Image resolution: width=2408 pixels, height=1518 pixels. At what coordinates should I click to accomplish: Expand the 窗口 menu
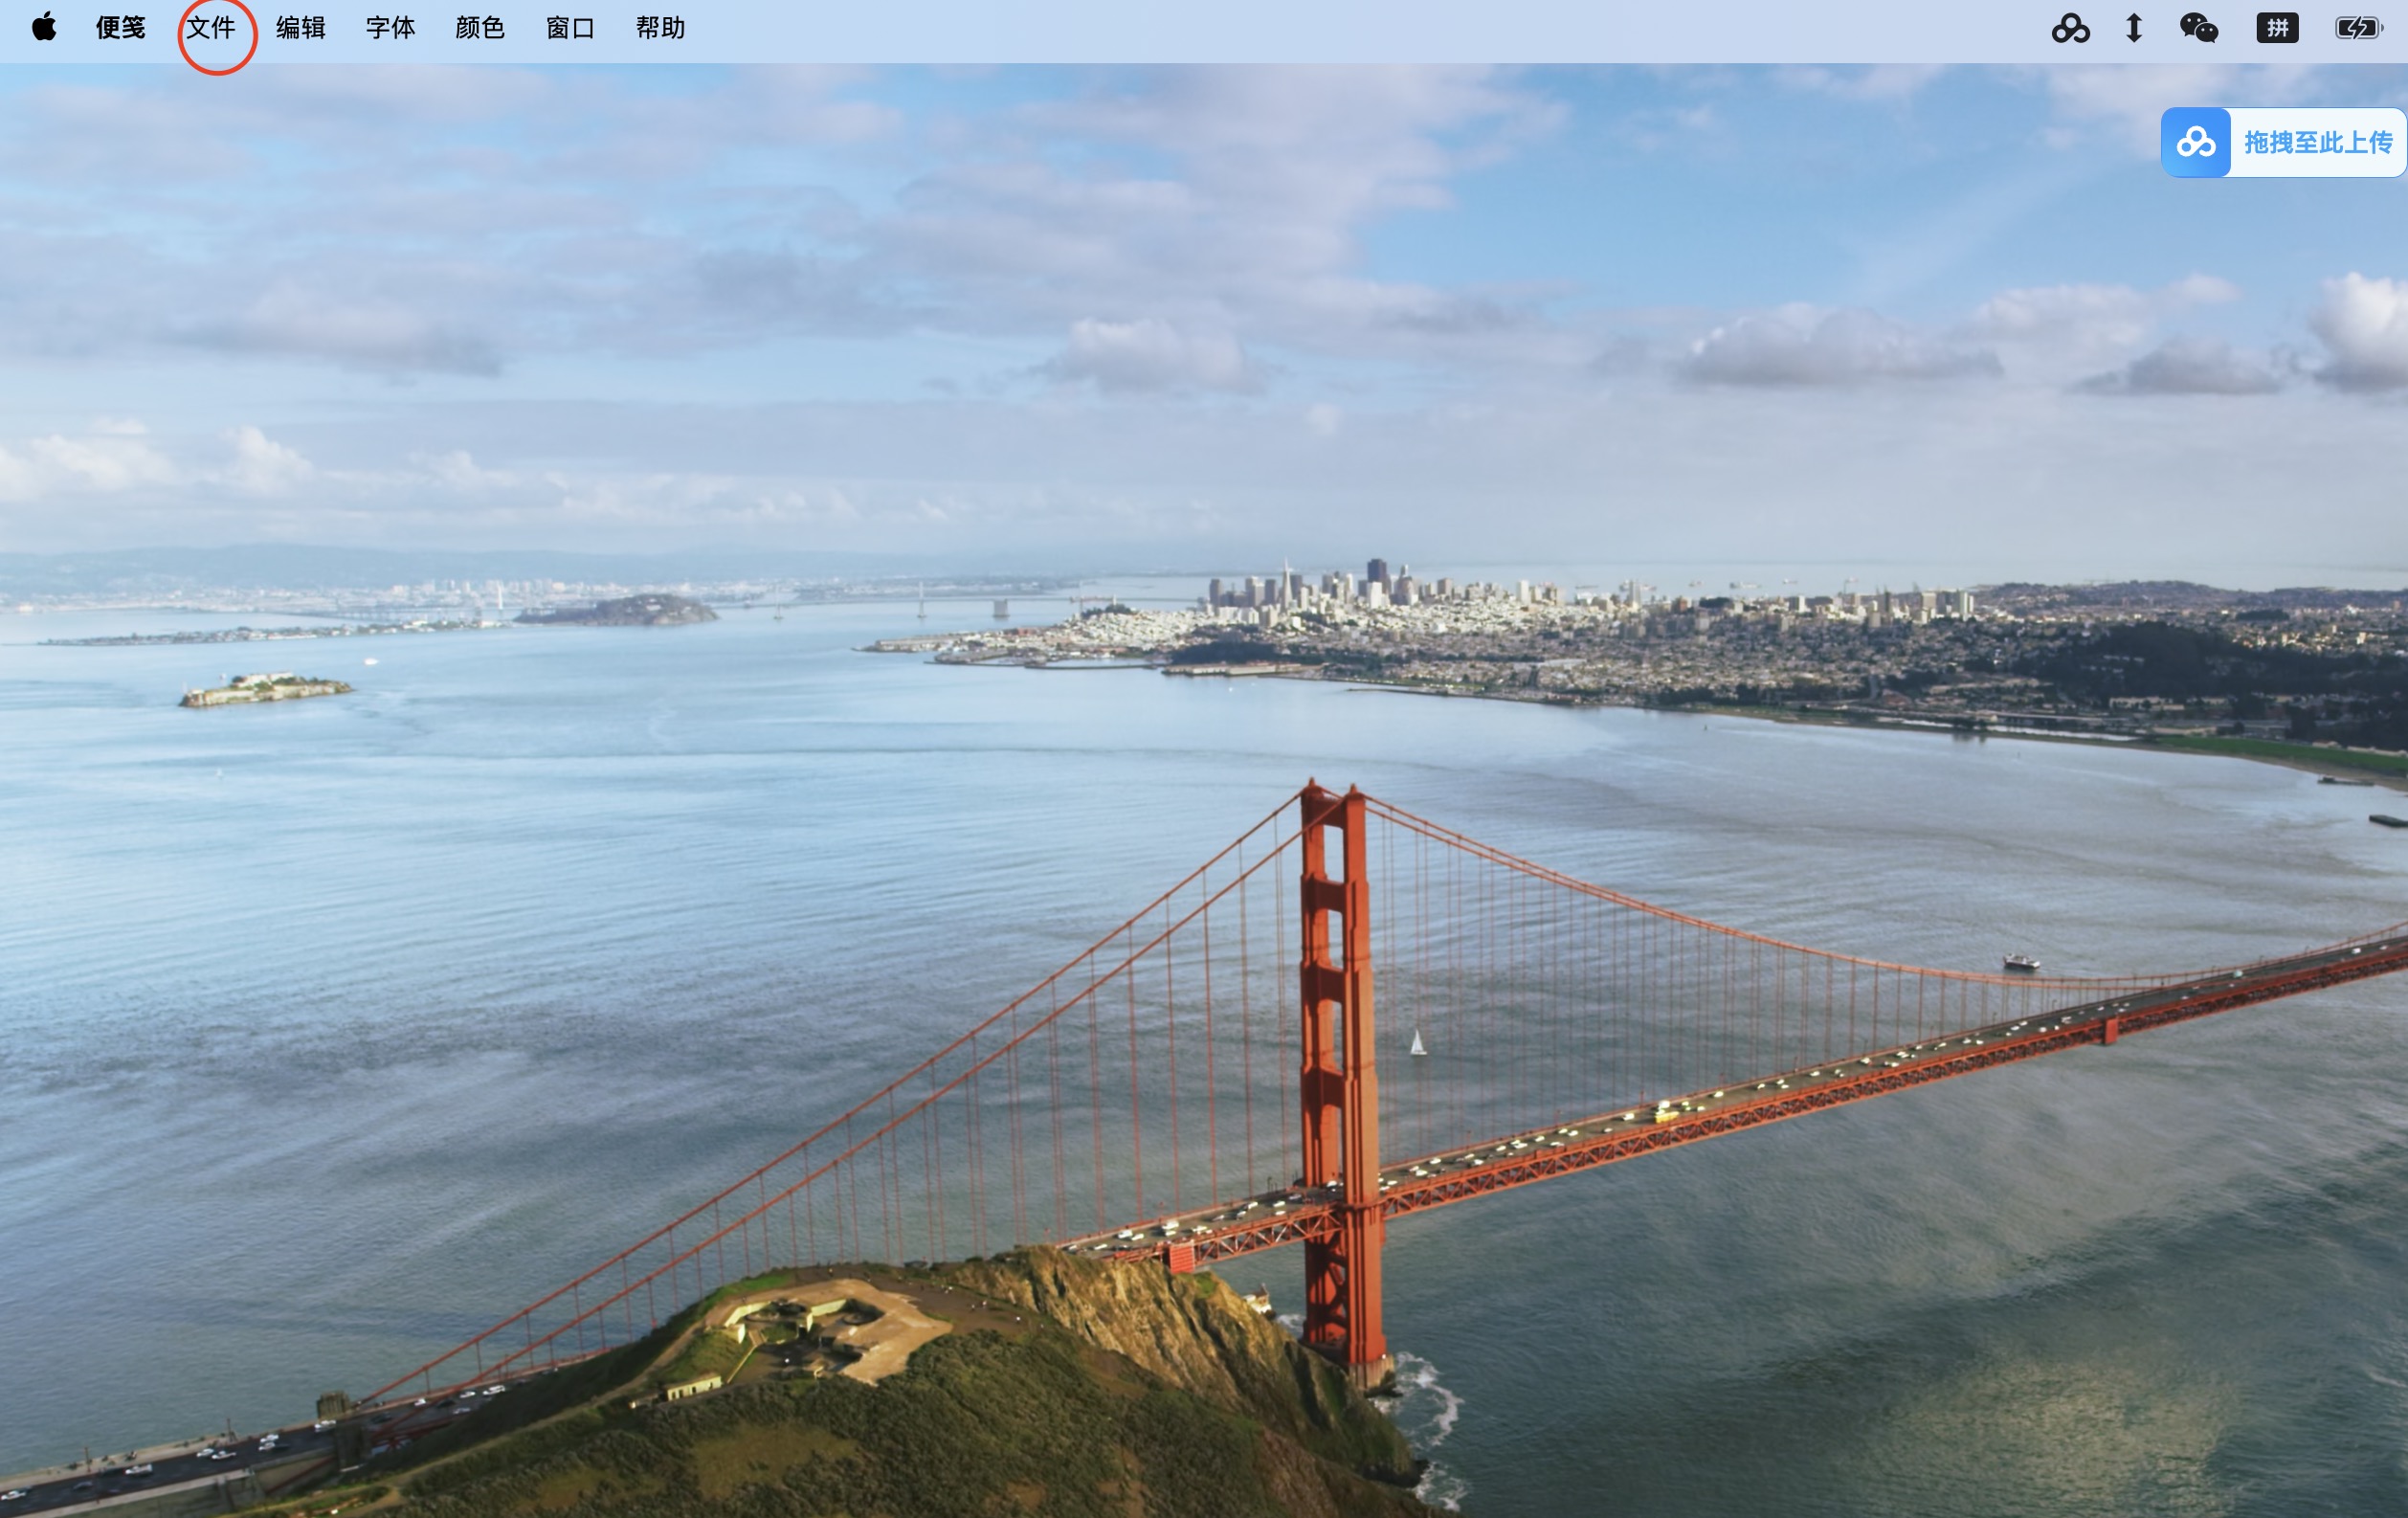pos(570,28)
